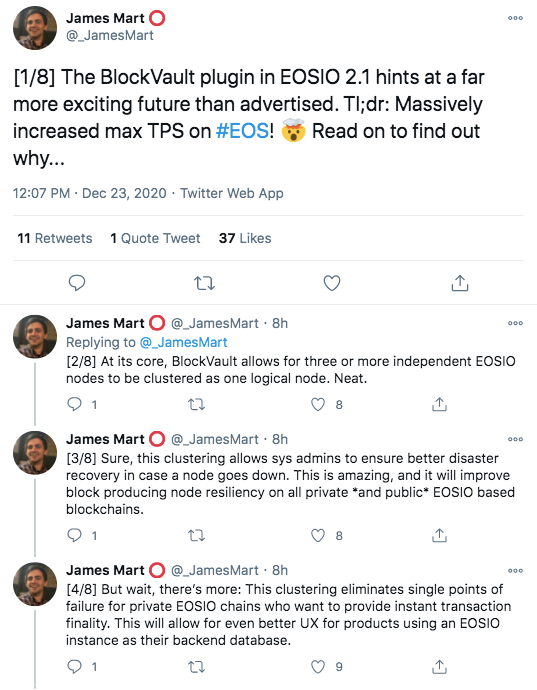The image size is (537, 690).
Task: Open the @_JamesMart link after Replying to
Action: click(x=183, y=342)
